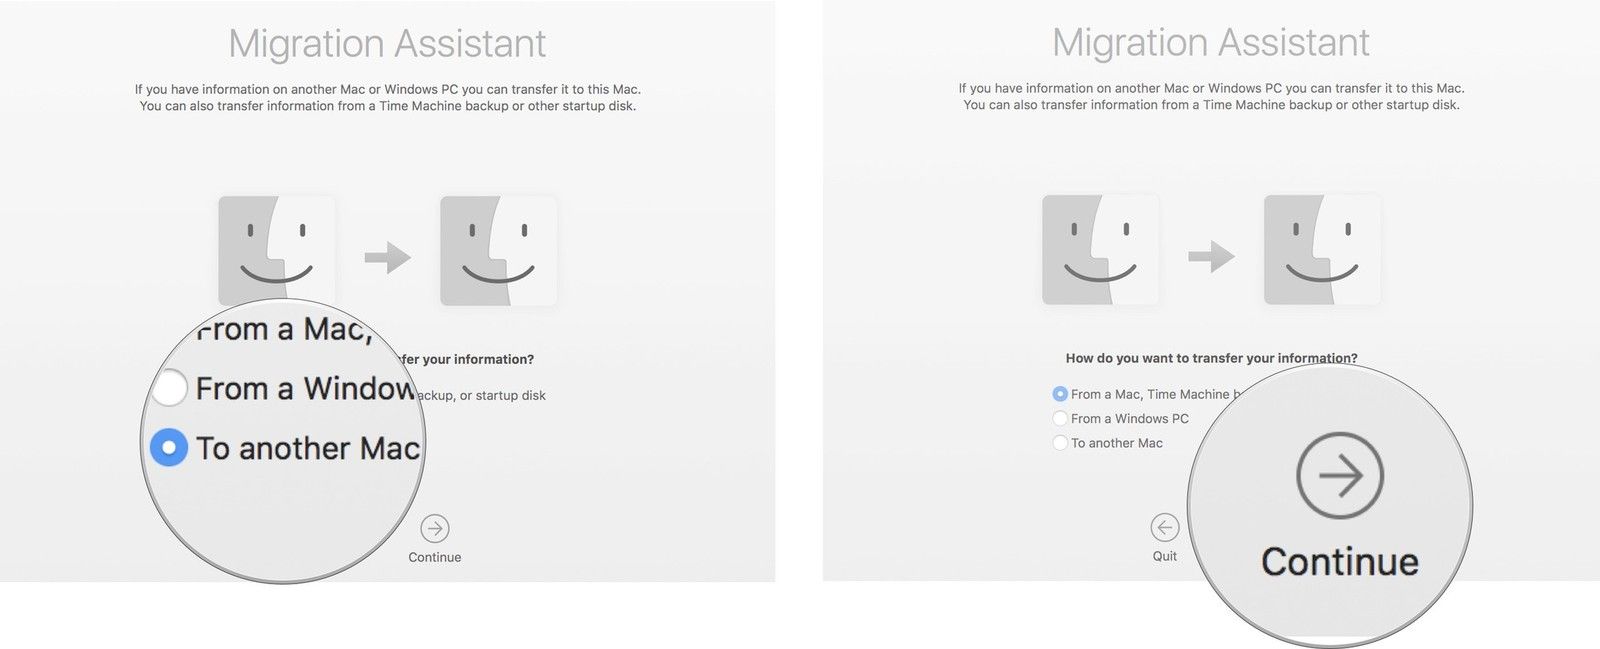
Task: Click the large magnified Continue arrow icon
Action: click(x=1339, y=476)
